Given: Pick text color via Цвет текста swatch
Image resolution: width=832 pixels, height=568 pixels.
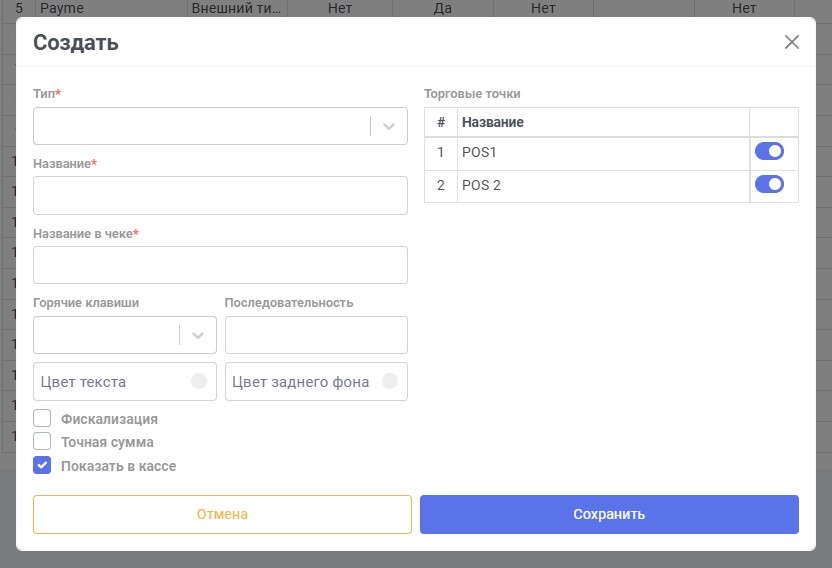Looking at the screenshot, I should click(199, 381).
